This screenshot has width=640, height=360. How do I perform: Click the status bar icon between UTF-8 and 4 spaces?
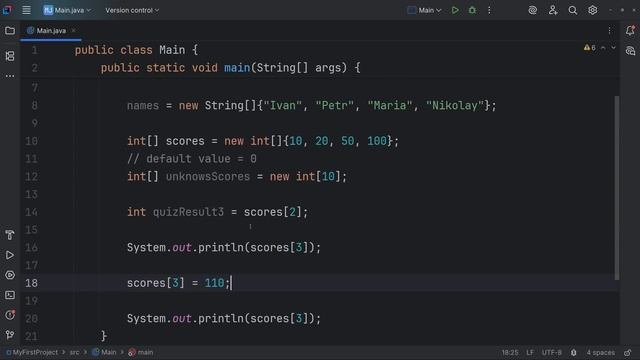pyautogui.click(x=573, y=352)
